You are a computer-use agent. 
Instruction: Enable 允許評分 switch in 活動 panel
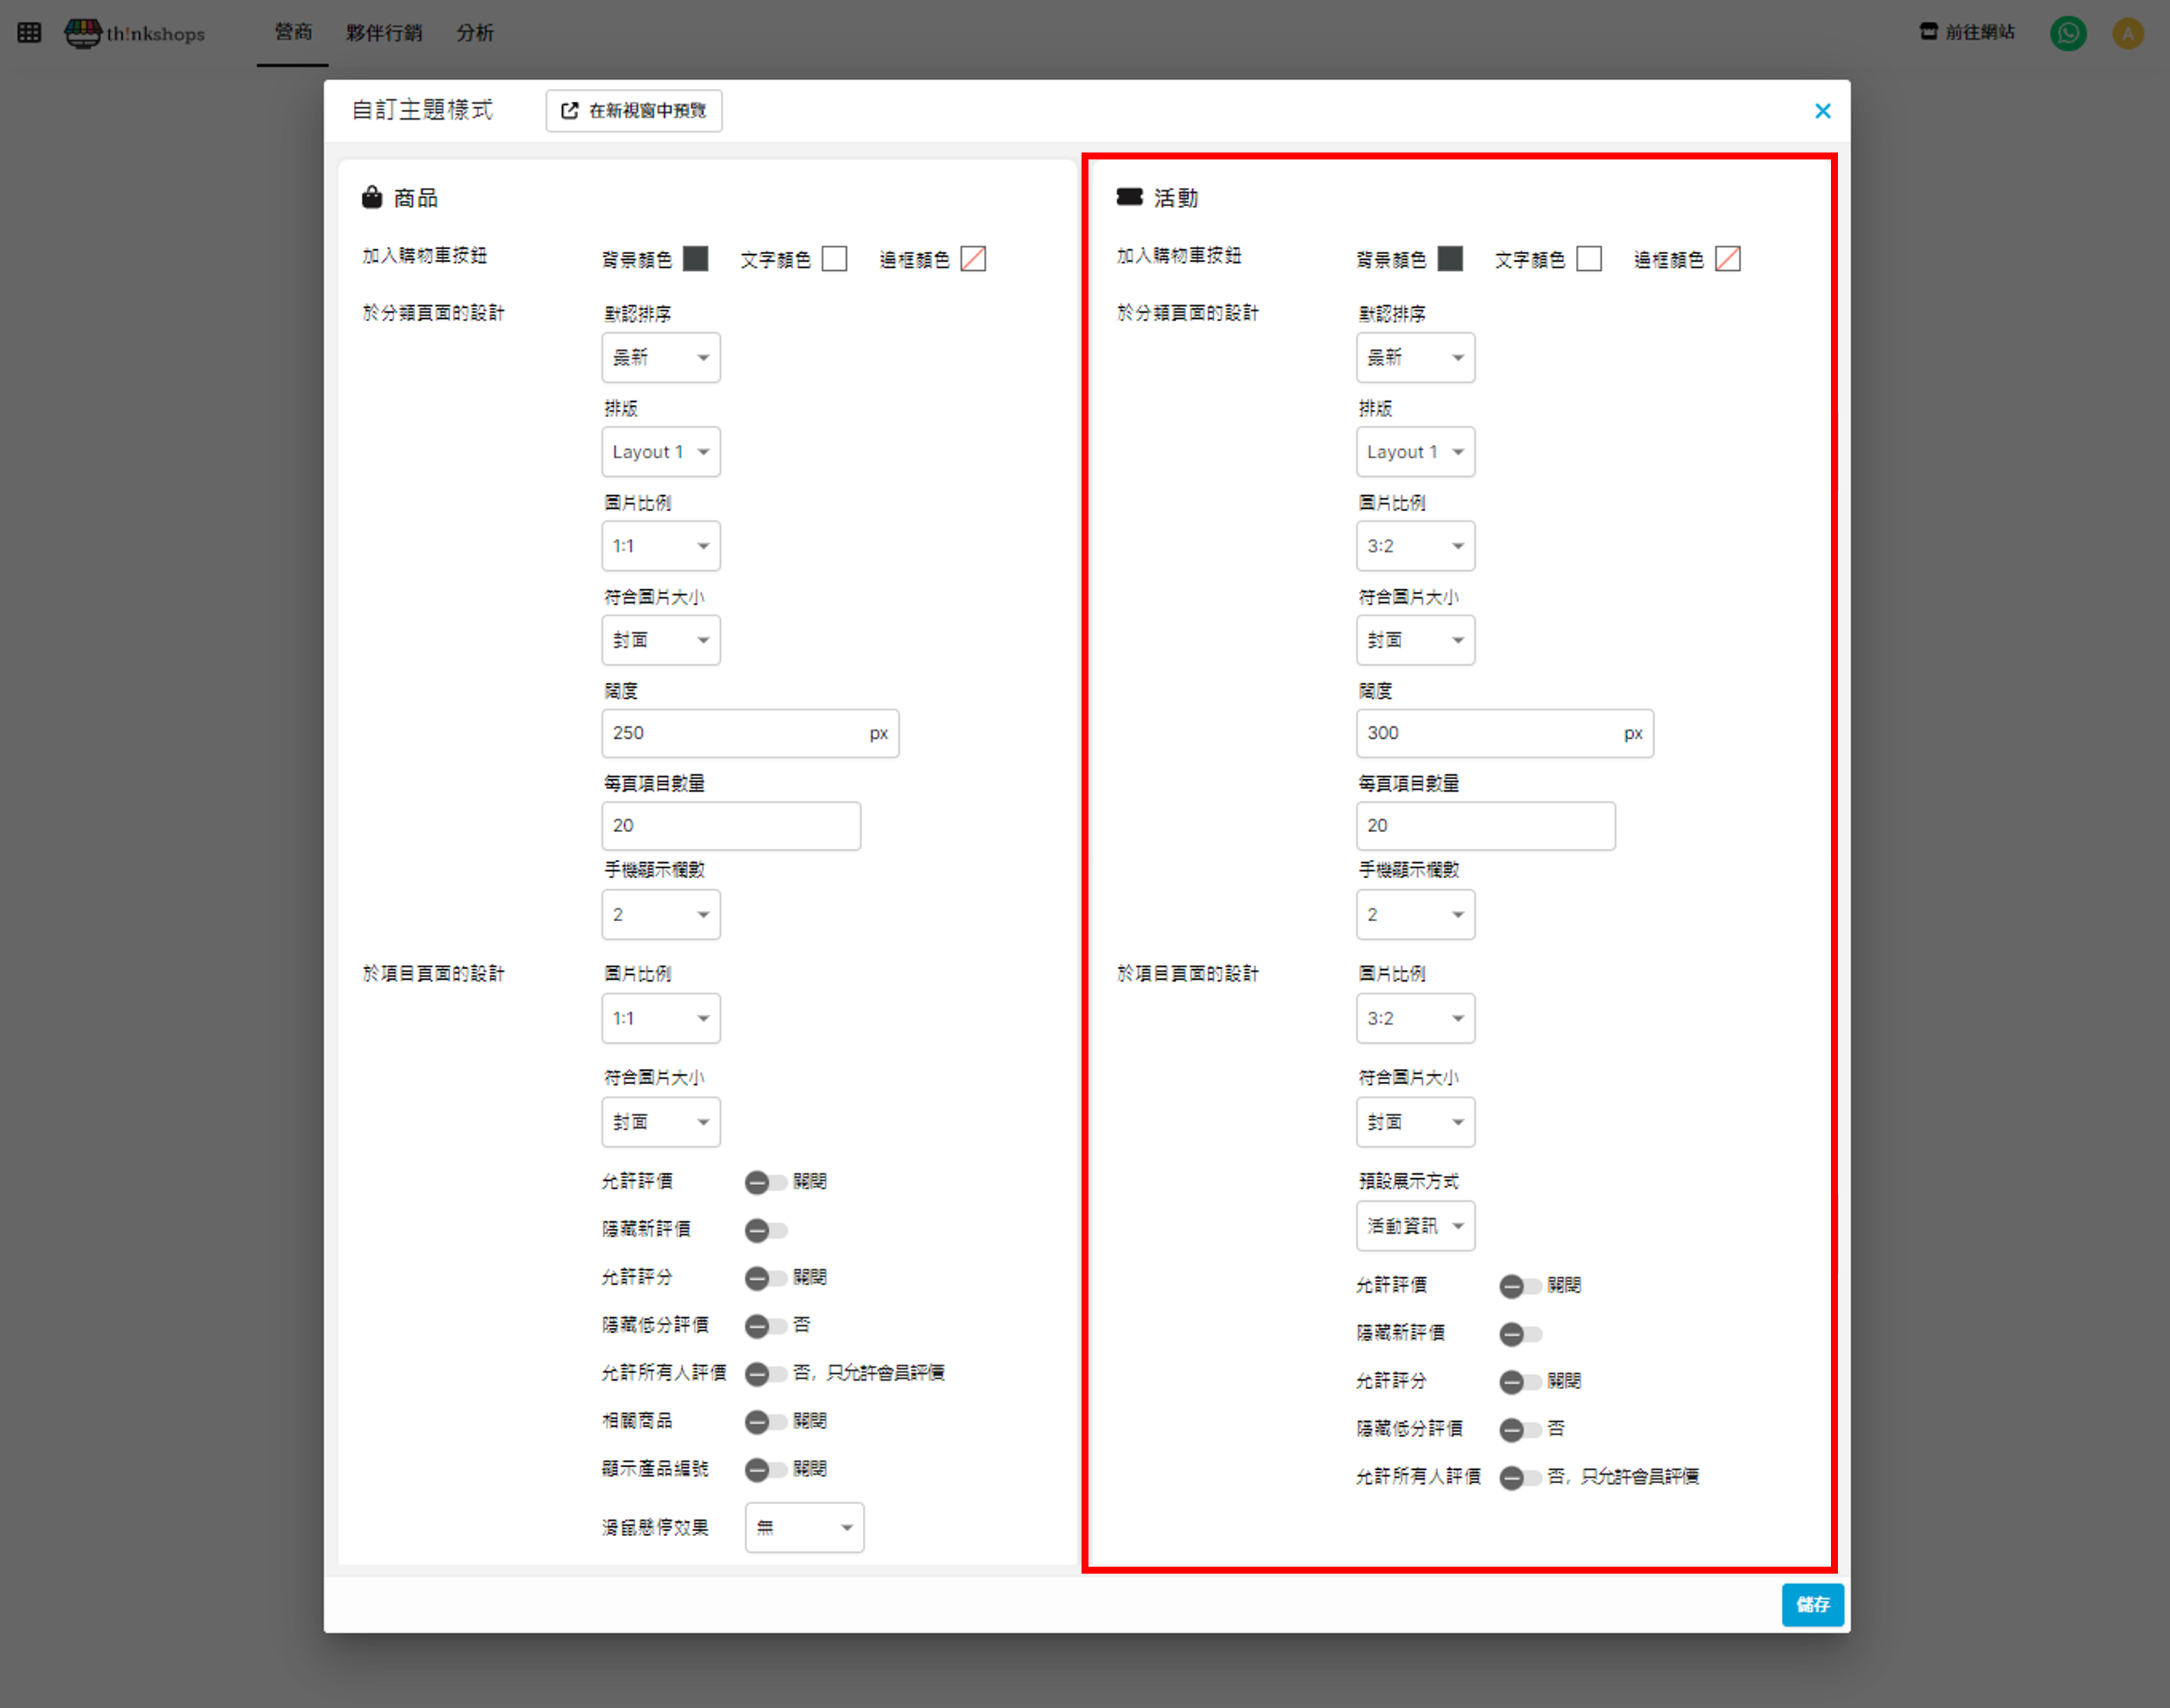point(1519,1381)
